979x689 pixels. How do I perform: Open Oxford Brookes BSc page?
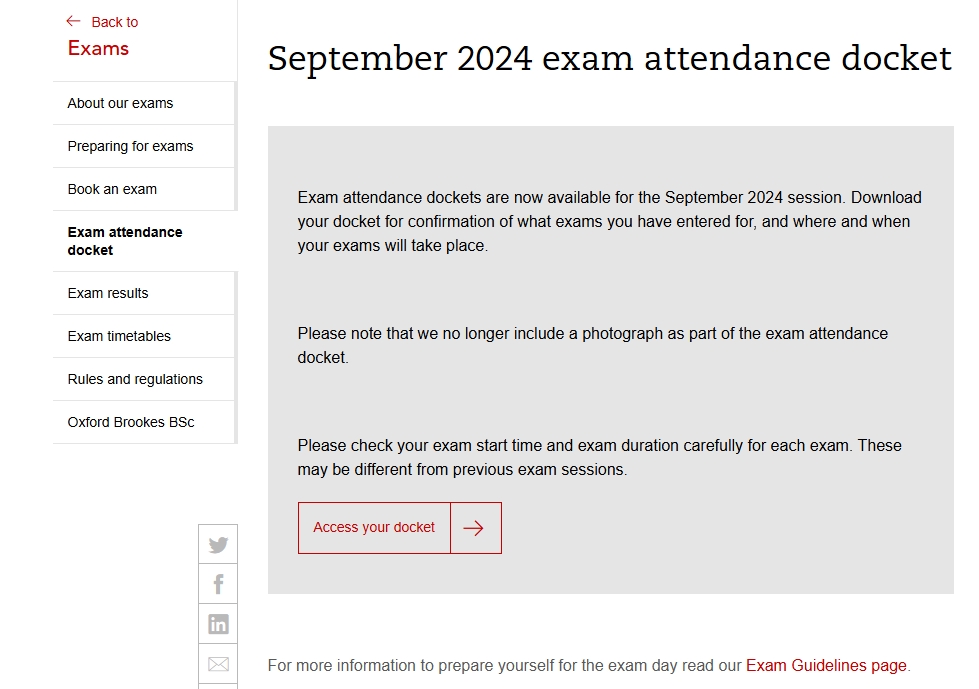point(131,422)
